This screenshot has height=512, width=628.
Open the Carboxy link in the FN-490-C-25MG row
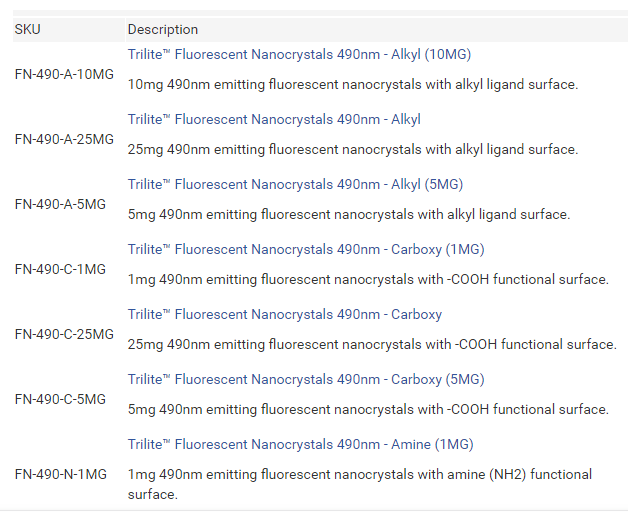pos(285,314)
